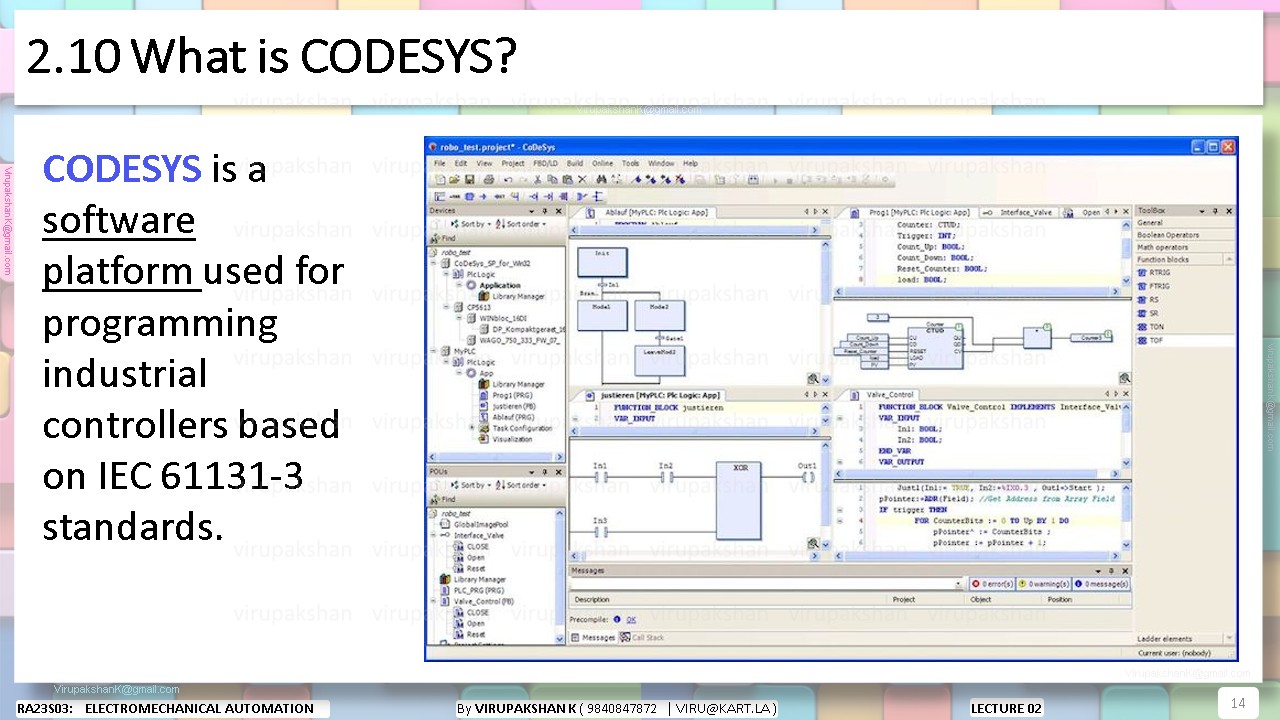Click the zoom magnifier in the justieren ladder editor
The image size is (1280, 720).
[813, 544]
